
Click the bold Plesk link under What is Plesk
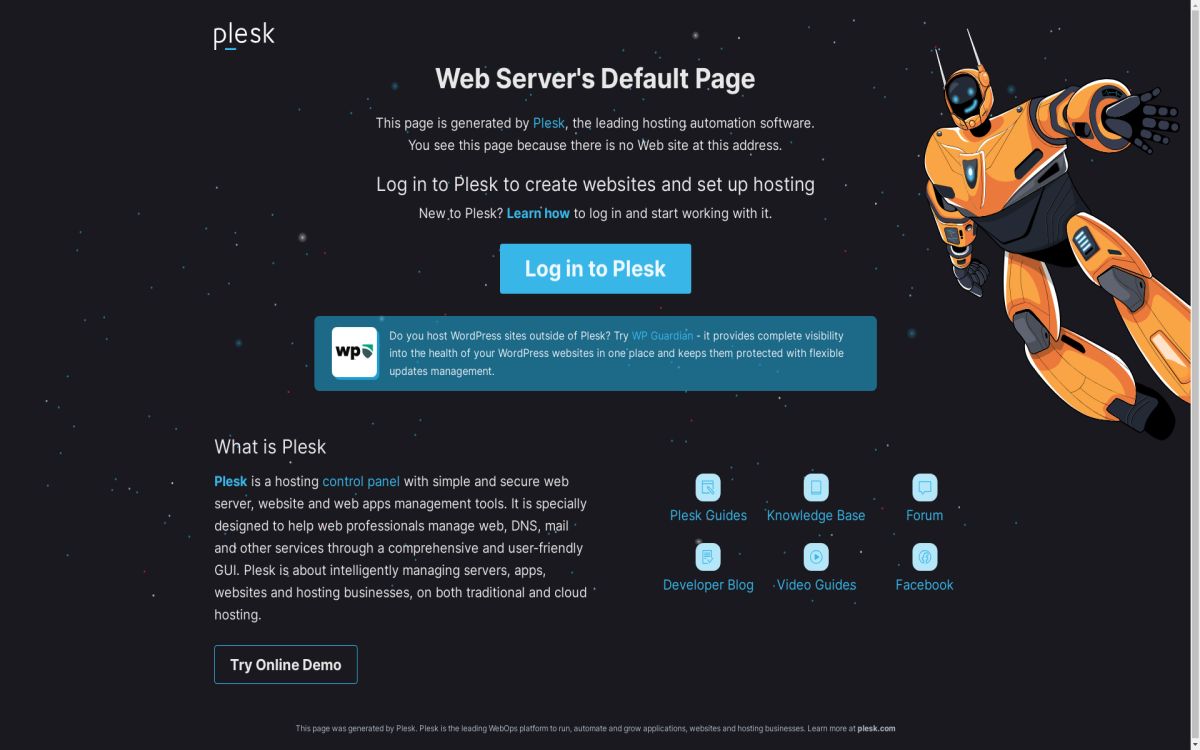pyautogui.click(x=230, y=481)
